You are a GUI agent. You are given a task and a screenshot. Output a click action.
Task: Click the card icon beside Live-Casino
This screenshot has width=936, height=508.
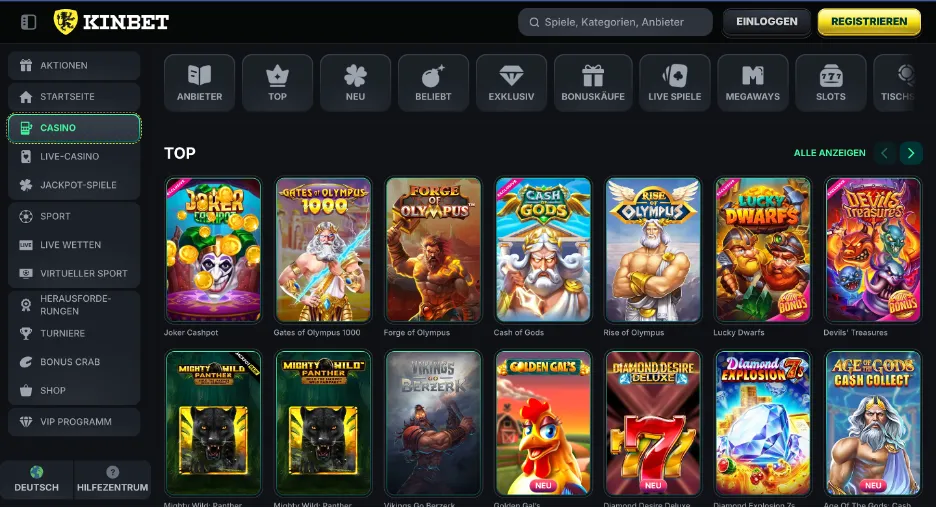click(26, 156)
